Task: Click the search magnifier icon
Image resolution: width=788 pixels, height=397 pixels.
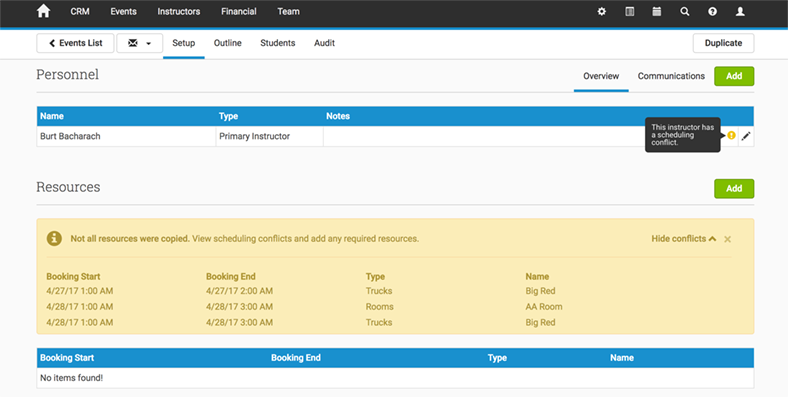Action: (x=684, y=12)
